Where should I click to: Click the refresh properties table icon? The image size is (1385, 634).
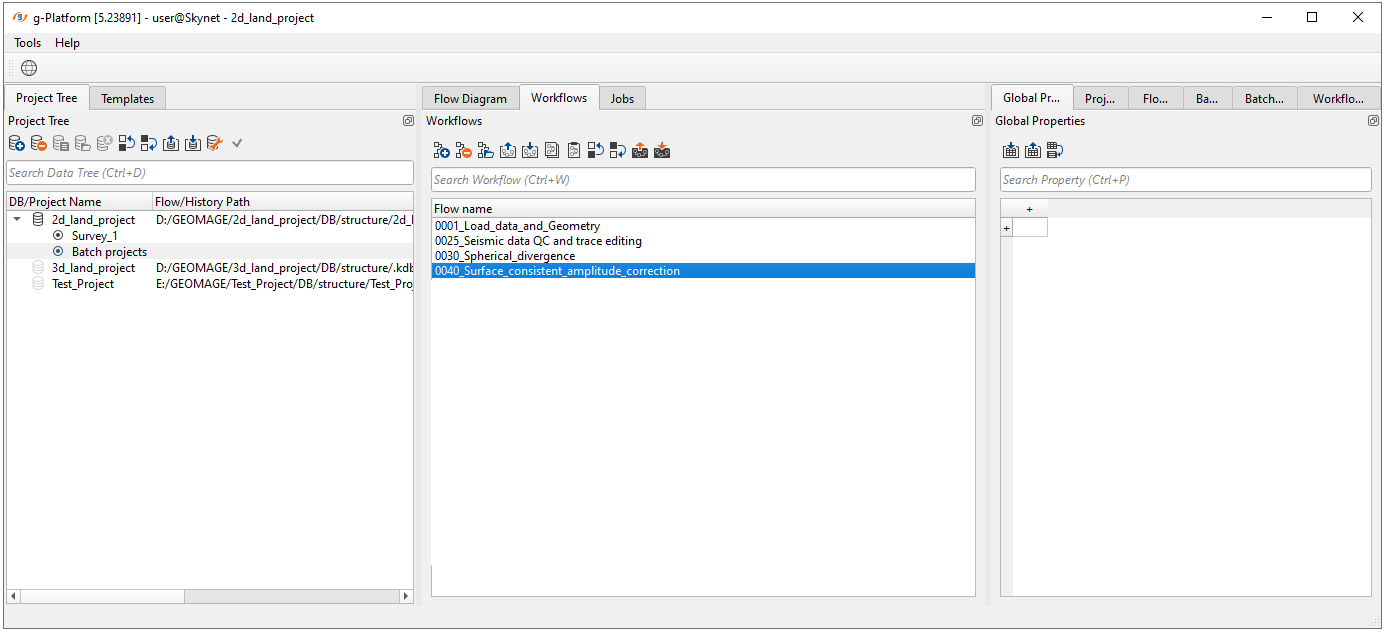[x=1055, y=151]
